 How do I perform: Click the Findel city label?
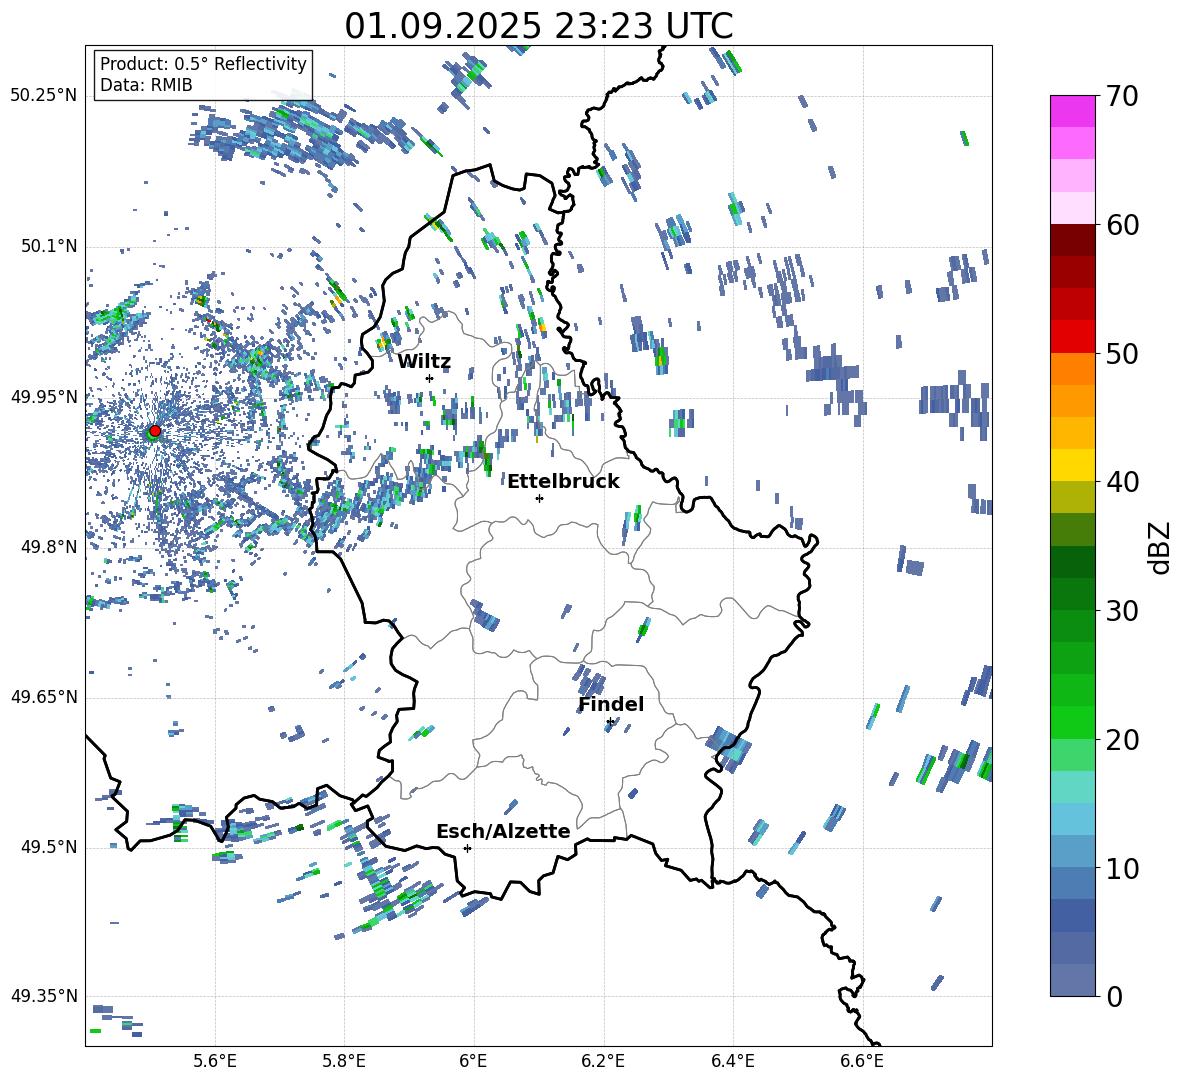point(611,704)
